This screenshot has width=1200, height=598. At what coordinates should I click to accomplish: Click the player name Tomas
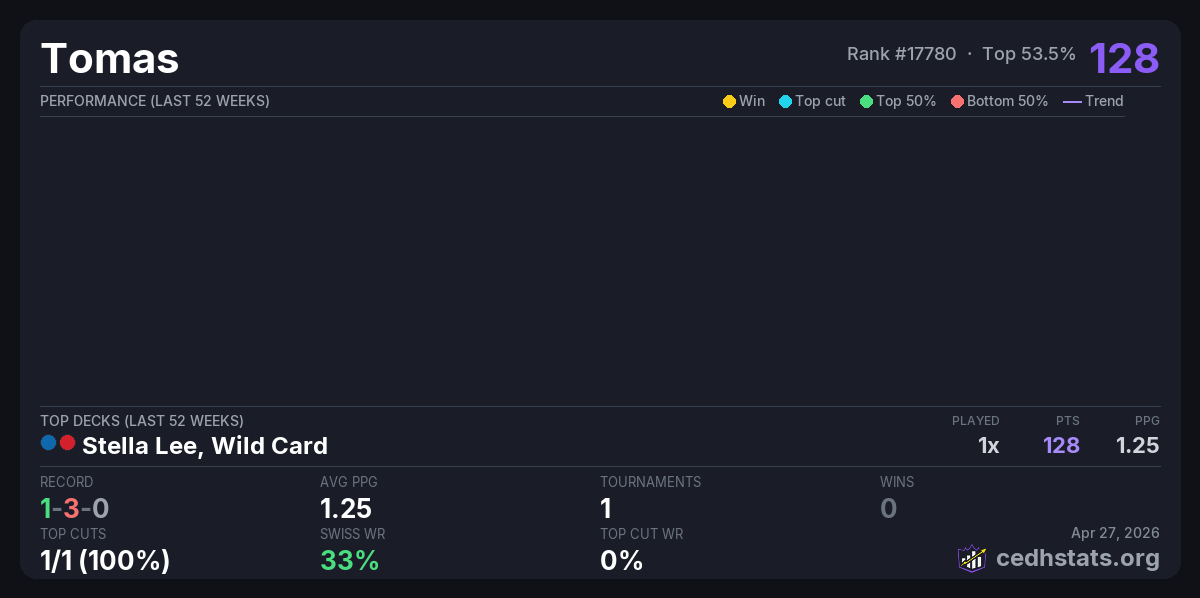(x=110, y=58)
